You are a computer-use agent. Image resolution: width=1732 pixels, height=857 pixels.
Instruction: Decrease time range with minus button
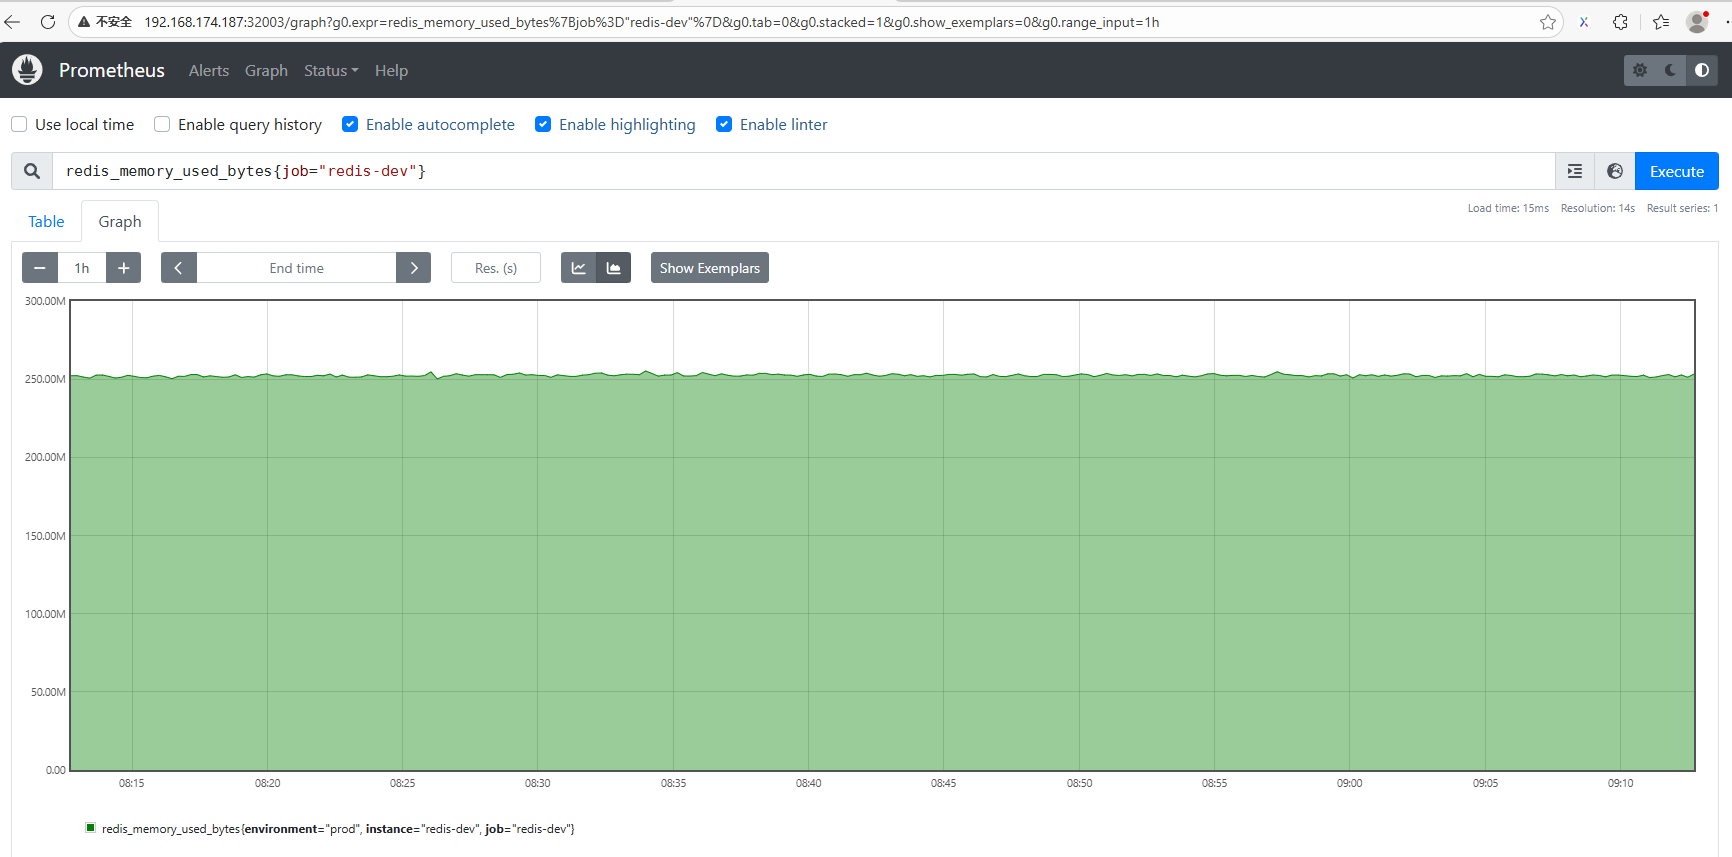(40, 268)
